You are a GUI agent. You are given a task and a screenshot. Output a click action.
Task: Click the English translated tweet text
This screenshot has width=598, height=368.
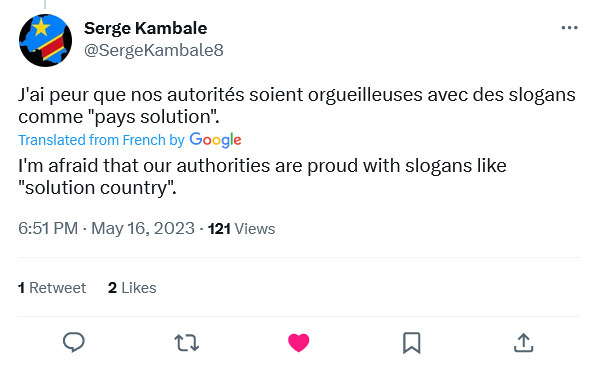262,177
